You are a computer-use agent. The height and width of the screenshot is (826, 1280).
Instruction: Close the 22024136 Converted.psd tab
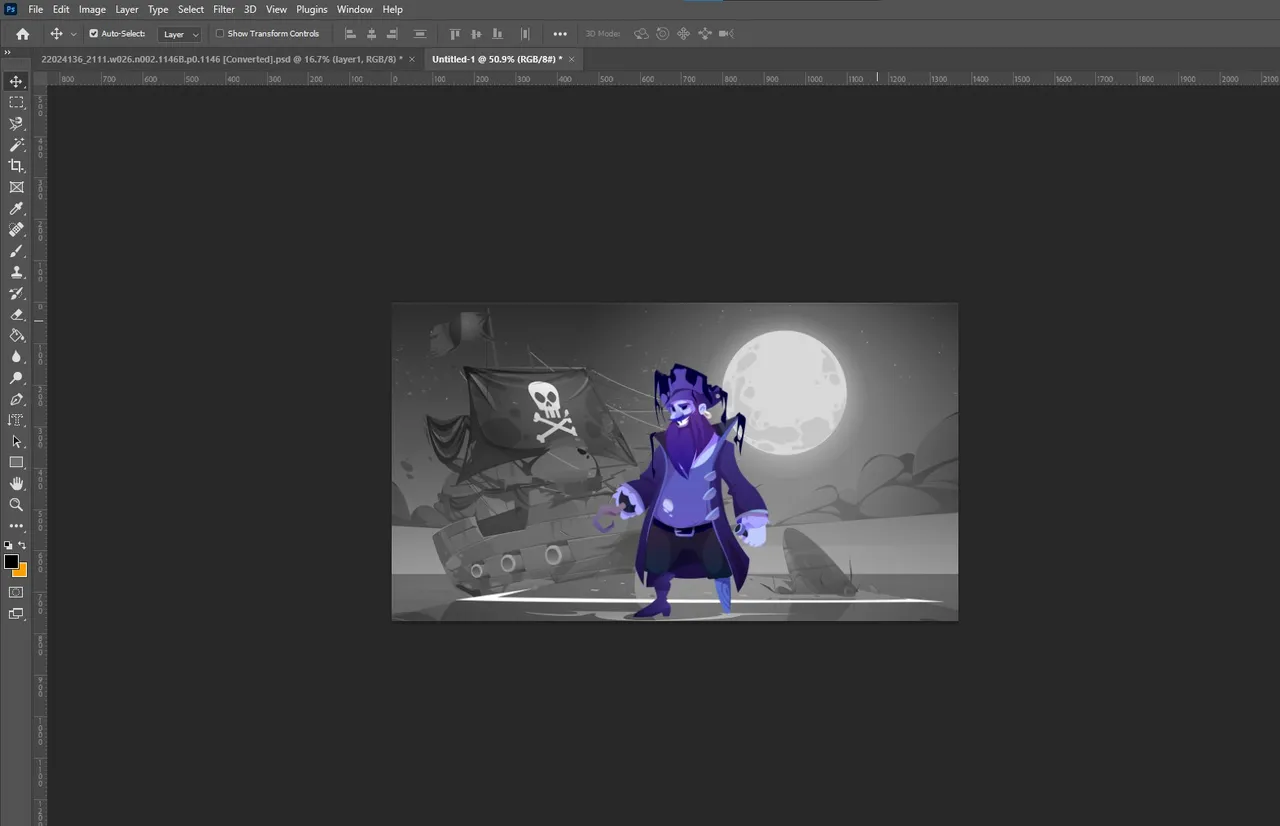click(x=412, y=59)
